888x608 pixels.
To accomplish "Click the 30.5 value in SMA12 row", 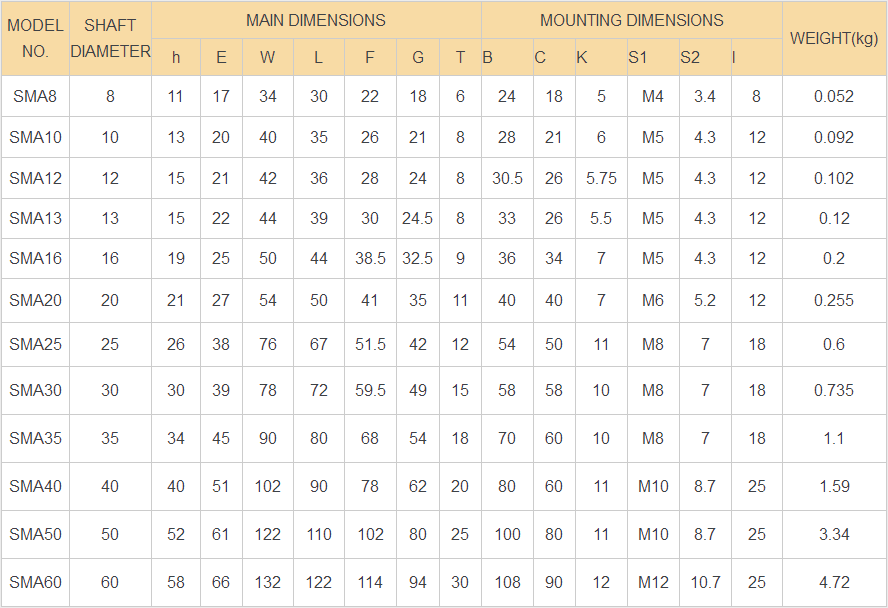I will (x=507, y=178).
